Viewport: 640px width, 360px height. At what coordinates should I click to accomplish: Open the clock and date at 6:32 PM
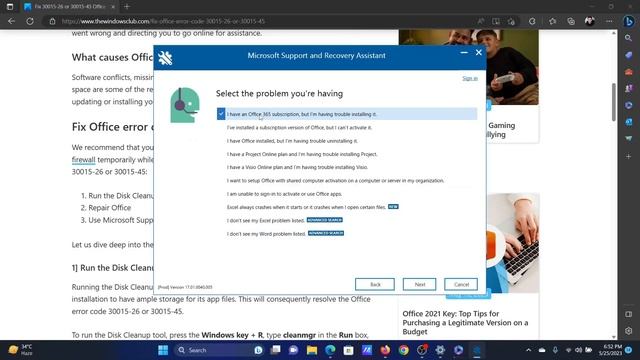(610, 350)
